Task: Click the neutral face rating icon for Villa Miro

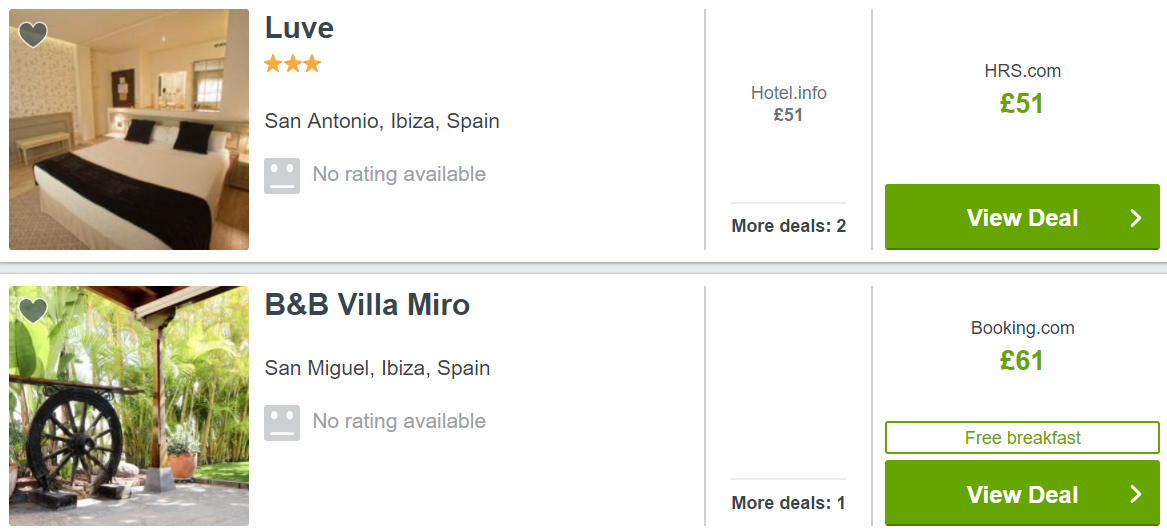Action: click(282, 423)
